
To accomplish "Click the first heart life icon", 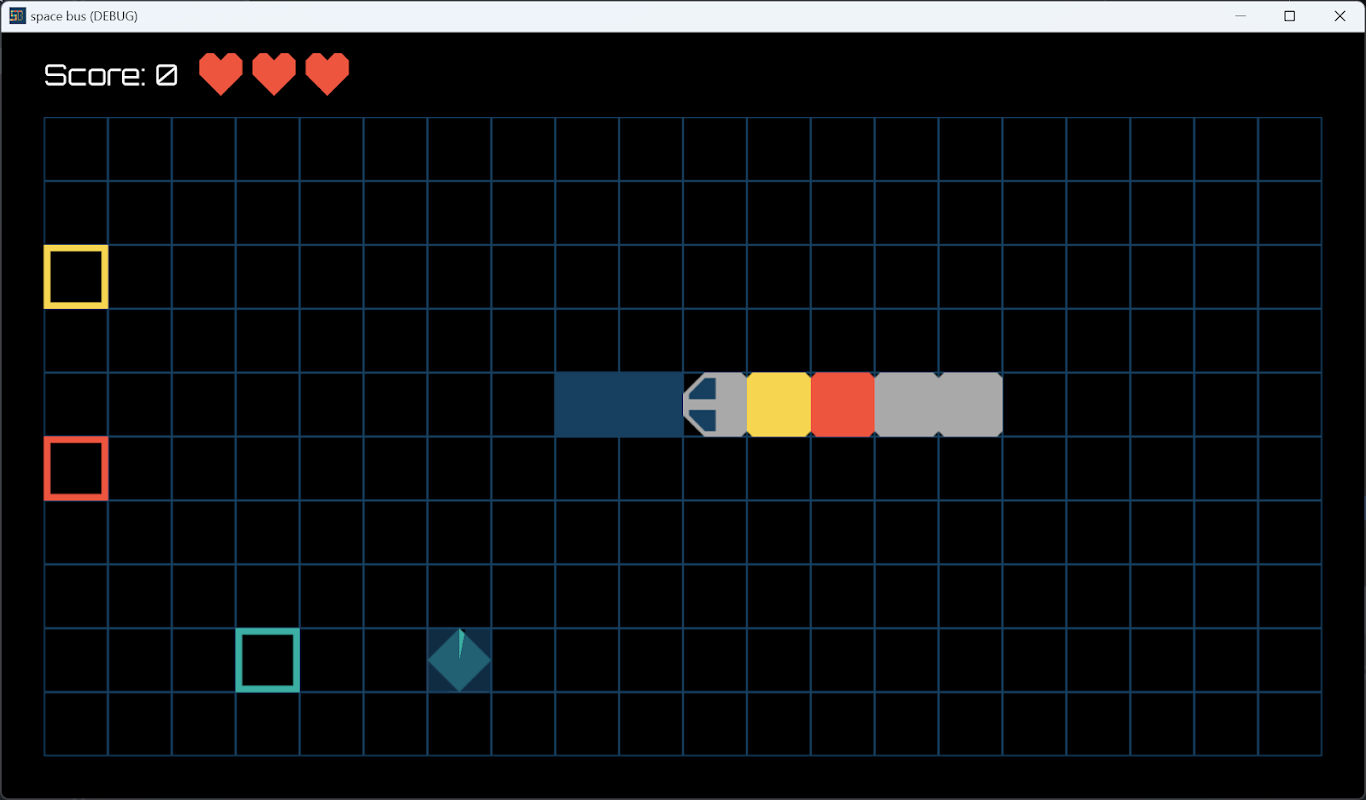I will pos(221,74).
